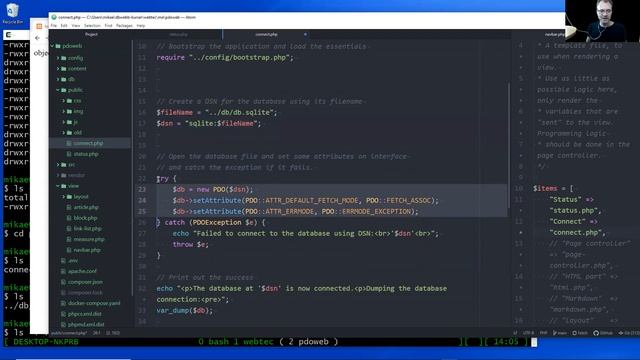The image size is (640, 360).
Task: Open the View menu in Atom
Action: 76,26
